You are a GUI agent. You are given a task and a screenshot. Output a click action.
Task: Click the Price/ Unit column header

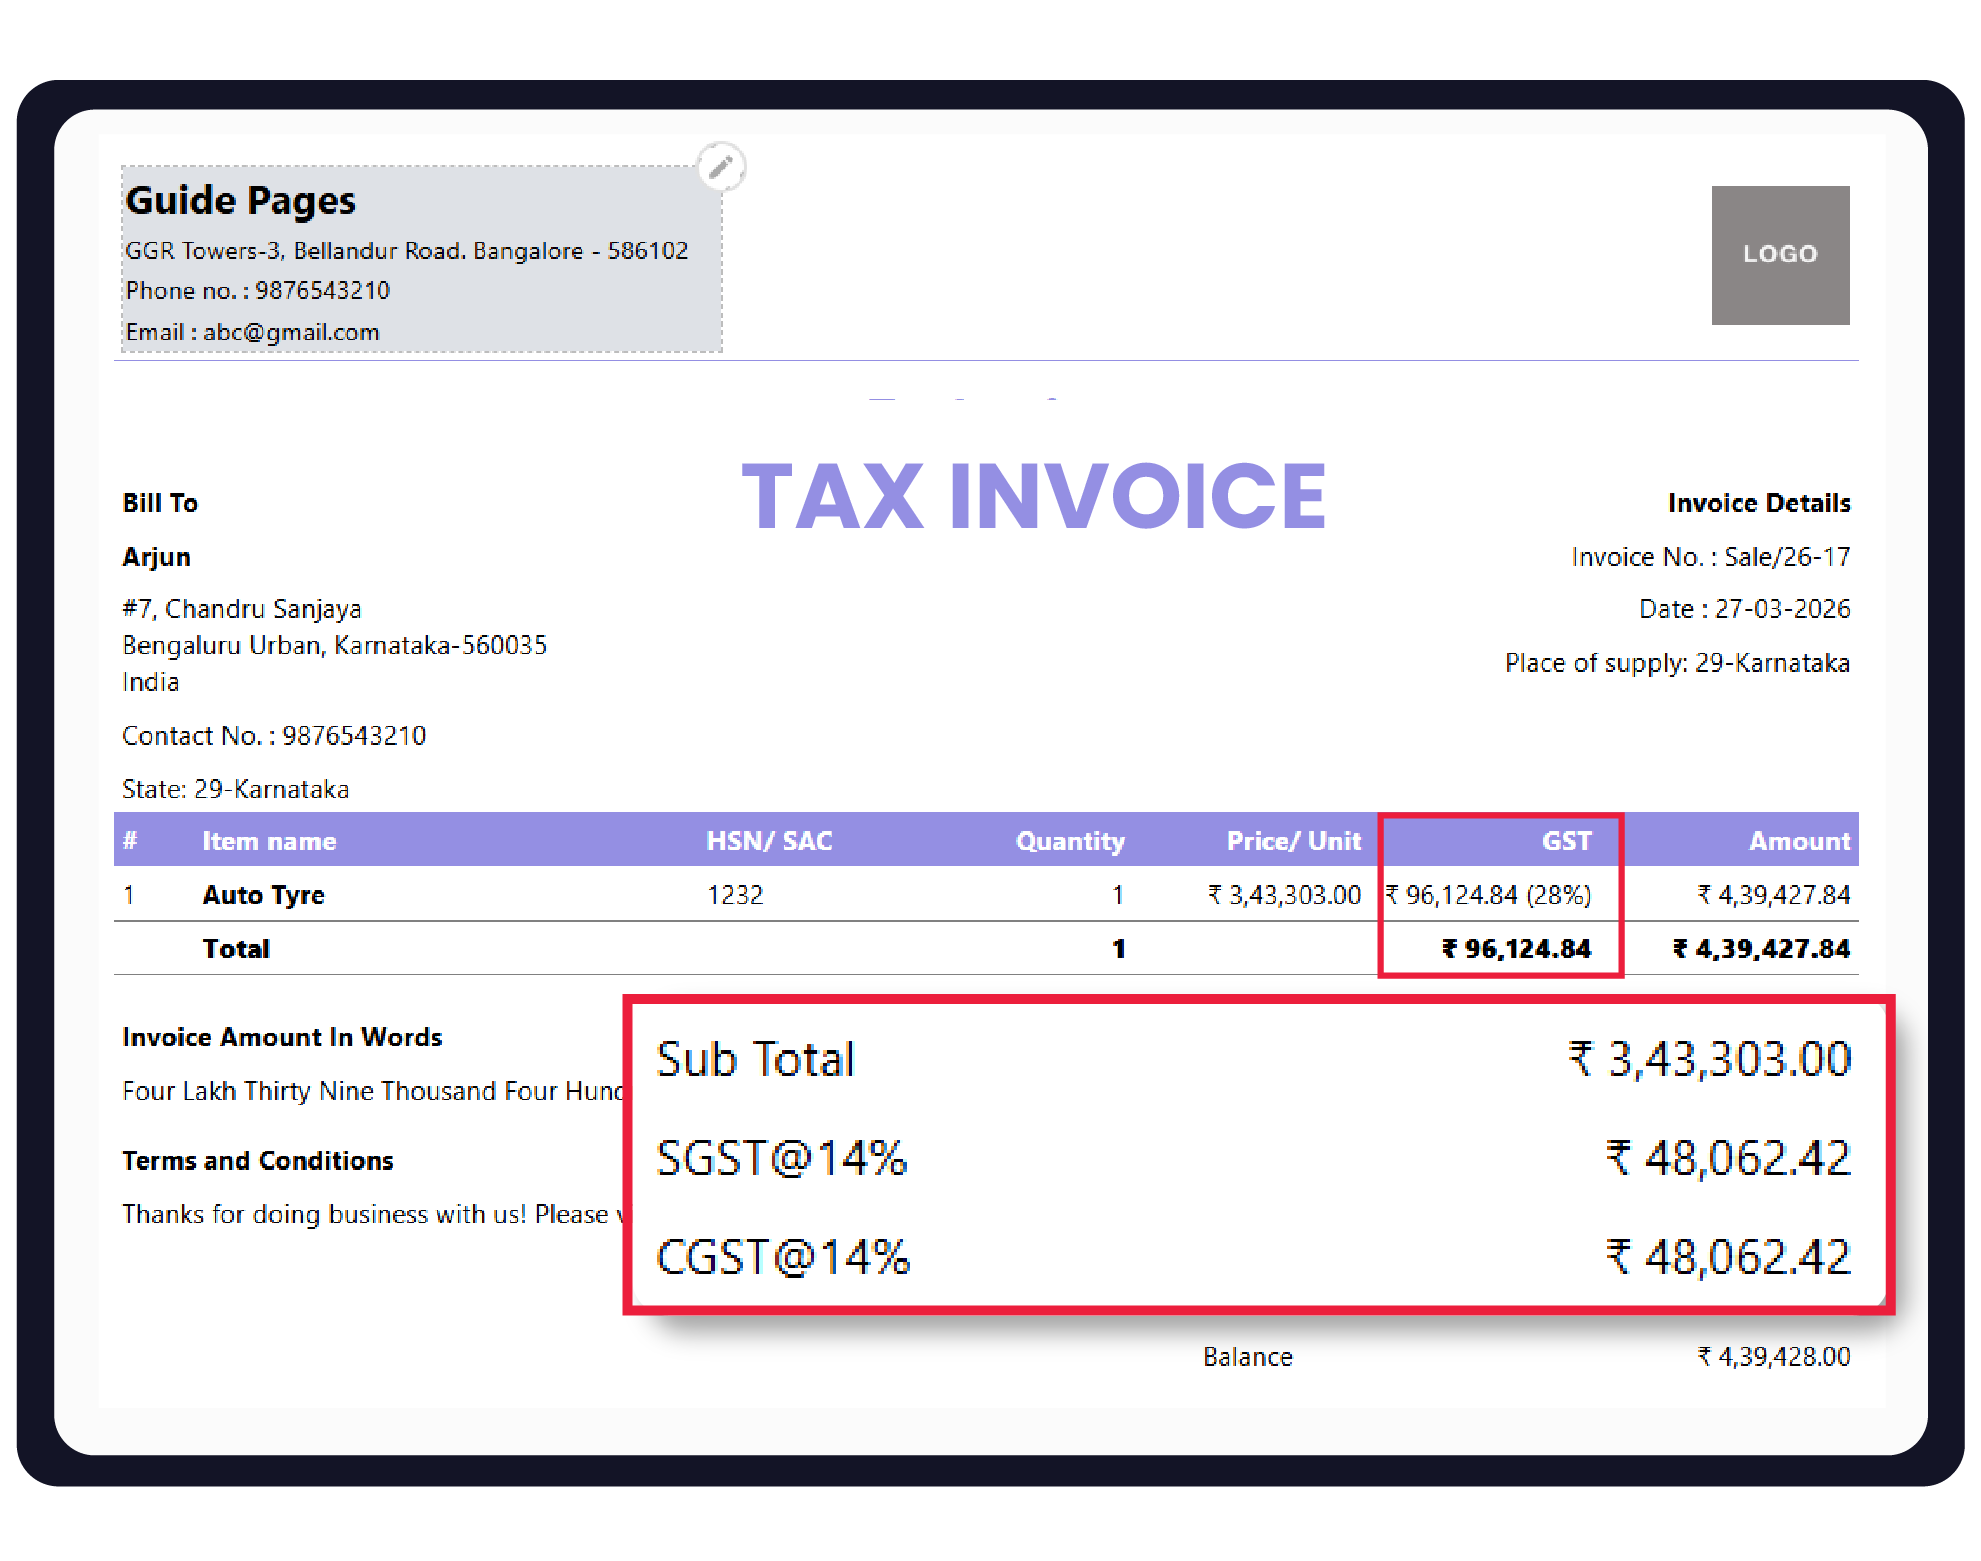[x=1293, y=841]
